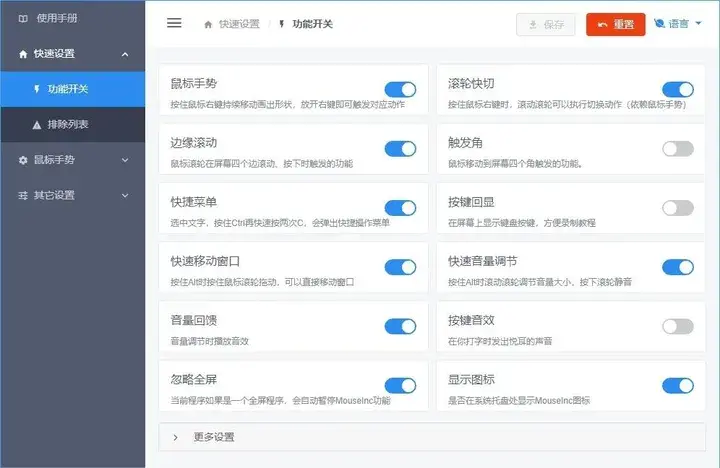The image size is (720, 468).
Task: Collapse the 快速设置 sidebar chevron
Action: pyautogui.click(x=125, y=54)
